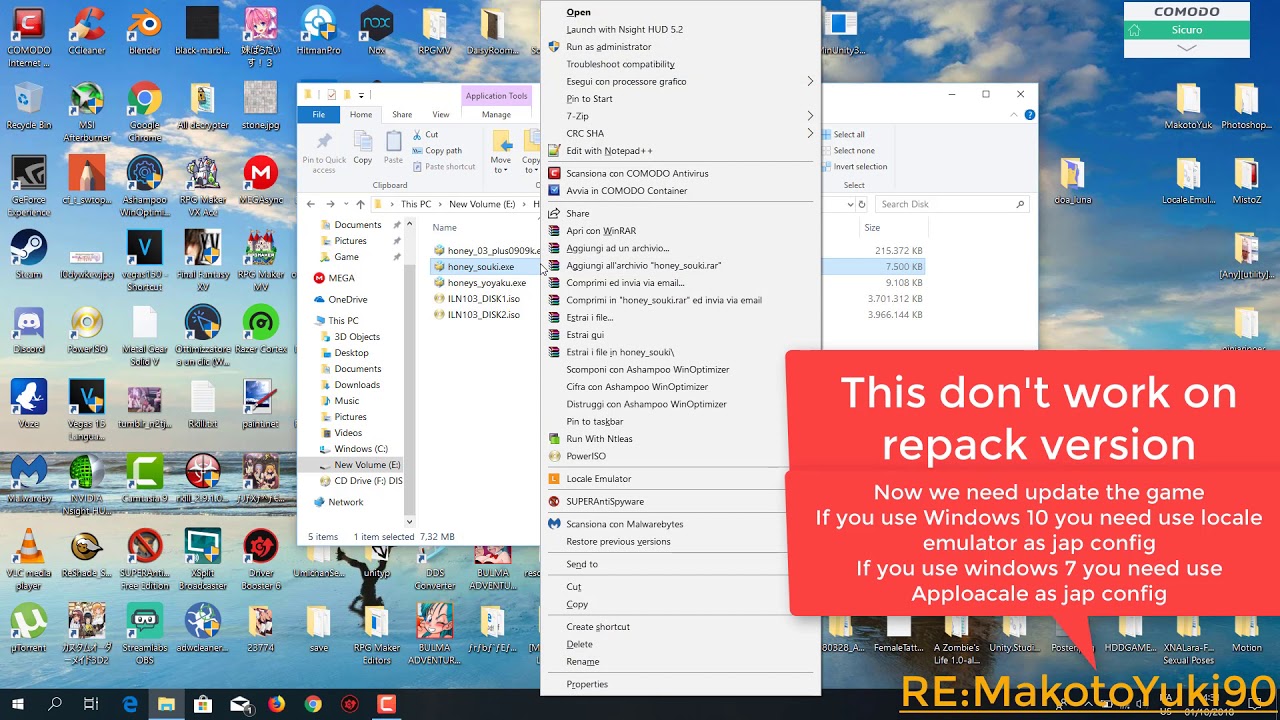
Task: Click Invert selection button
Action: (x=854, y=167)
